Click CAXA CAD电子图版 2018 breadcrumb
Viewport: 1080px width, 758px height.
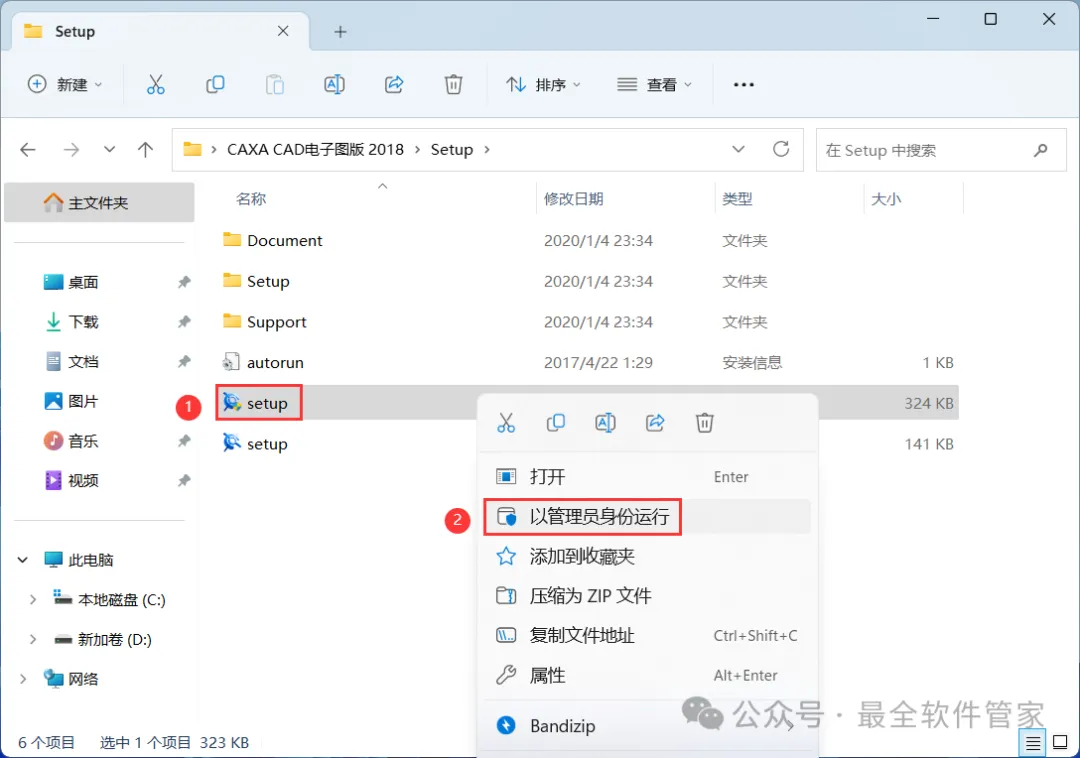click(315, 149)
